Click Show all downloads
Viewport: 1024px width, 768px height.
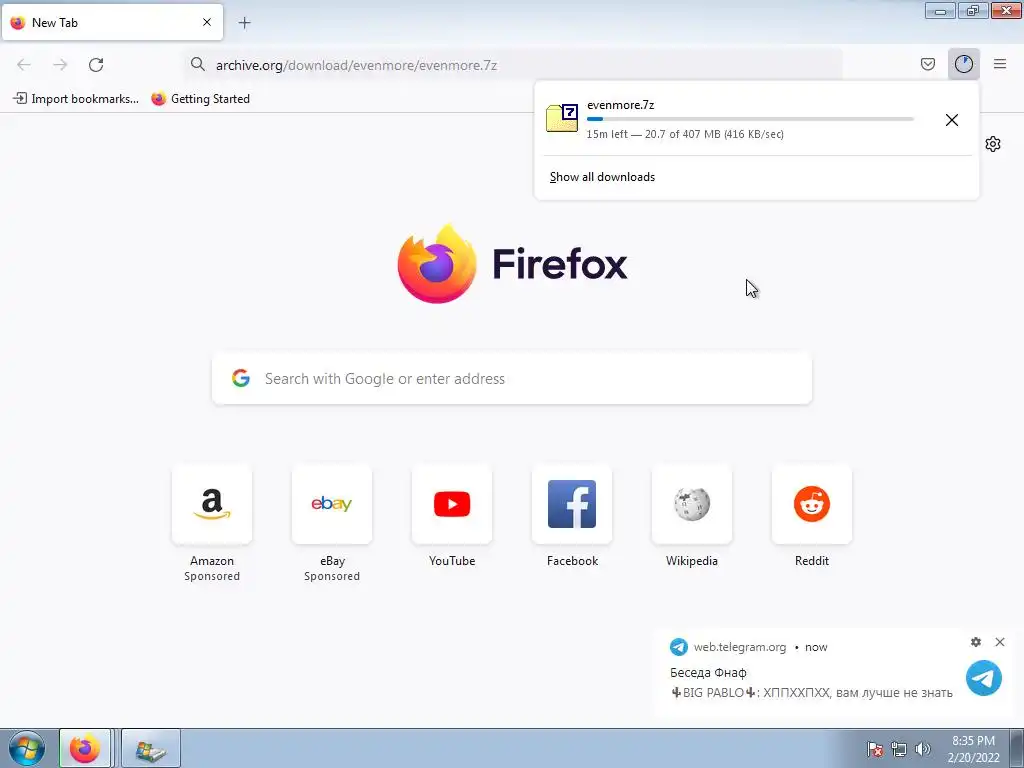pyautogui.click(x=602, y=177)
